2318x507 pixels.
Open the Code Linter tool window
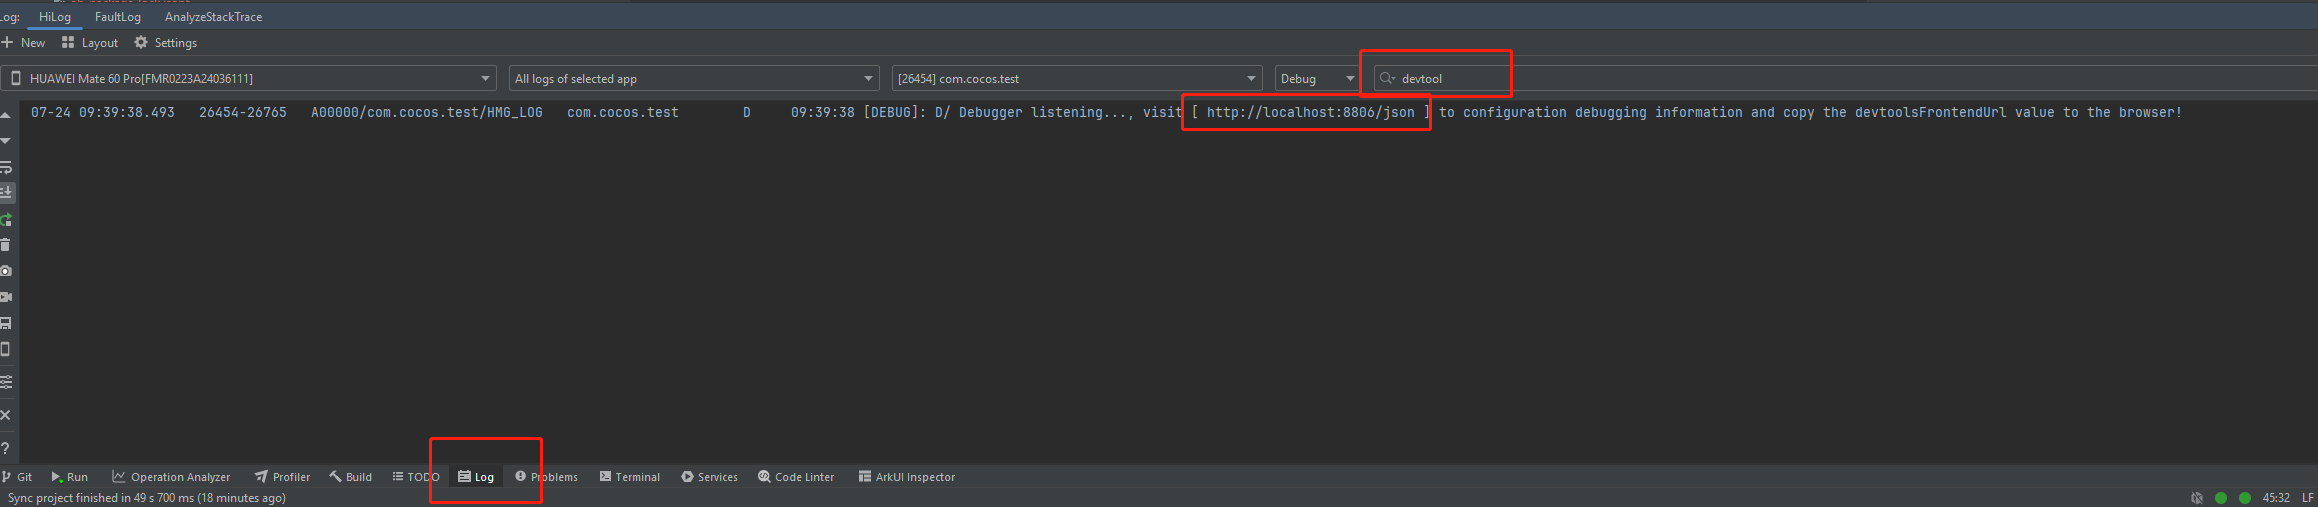click(x=796, y=477)
